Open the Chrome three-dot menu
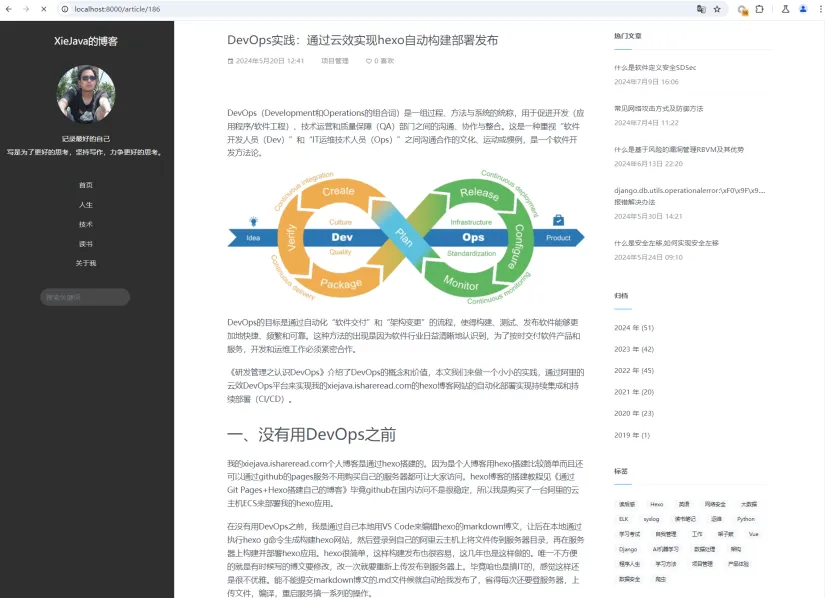 point(820,9)
